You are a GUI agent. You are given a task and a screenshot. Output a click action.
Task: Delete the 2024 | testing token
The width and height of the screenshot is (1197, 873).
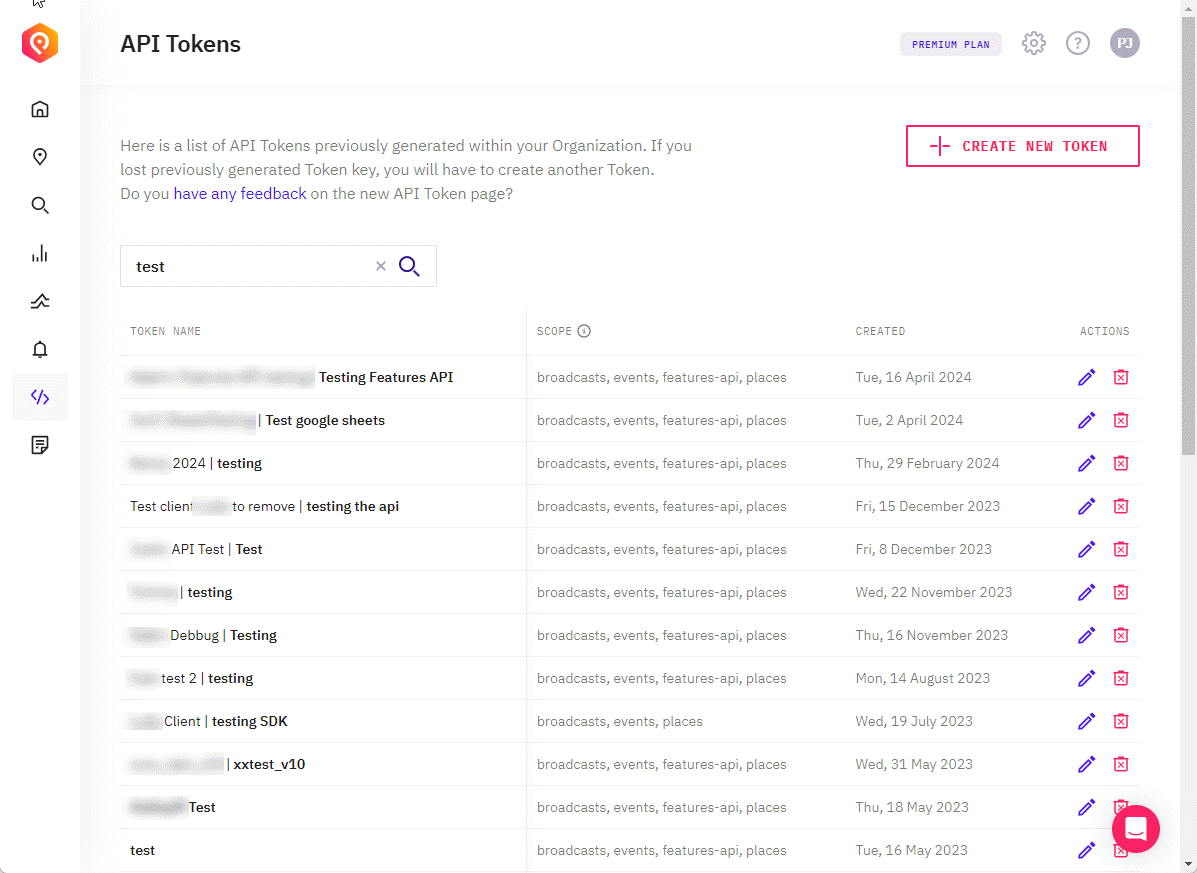pos(1121,463)
